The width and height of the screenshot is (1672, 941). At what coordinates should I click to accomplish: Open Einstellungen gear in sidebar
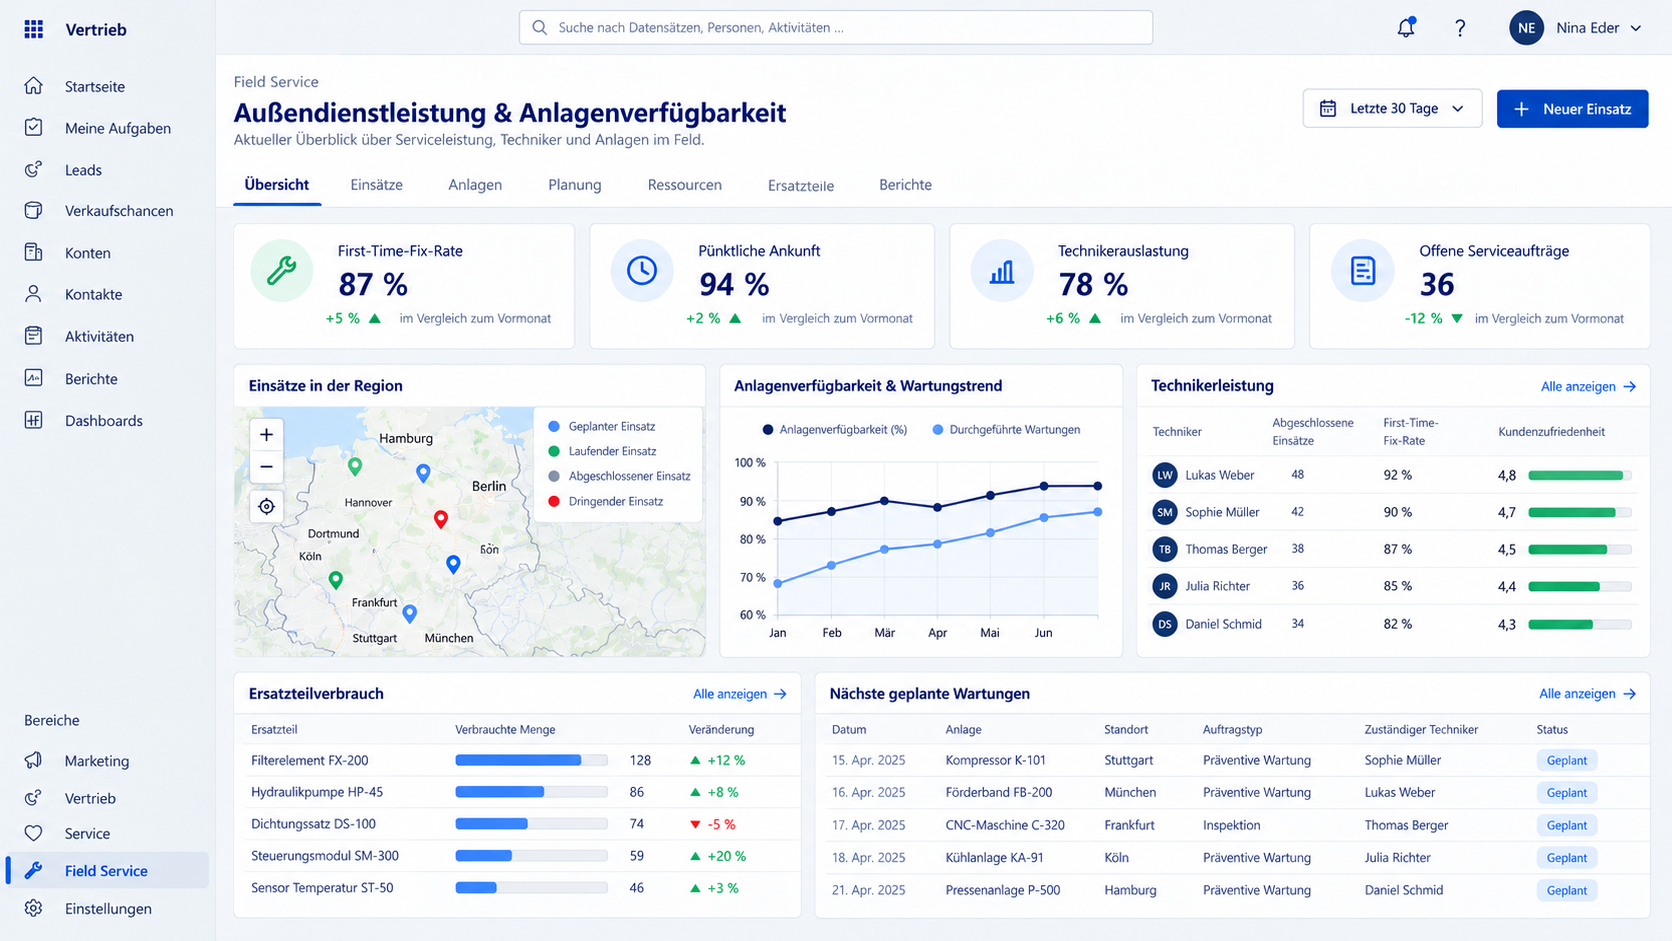click(x=34, y=909)
